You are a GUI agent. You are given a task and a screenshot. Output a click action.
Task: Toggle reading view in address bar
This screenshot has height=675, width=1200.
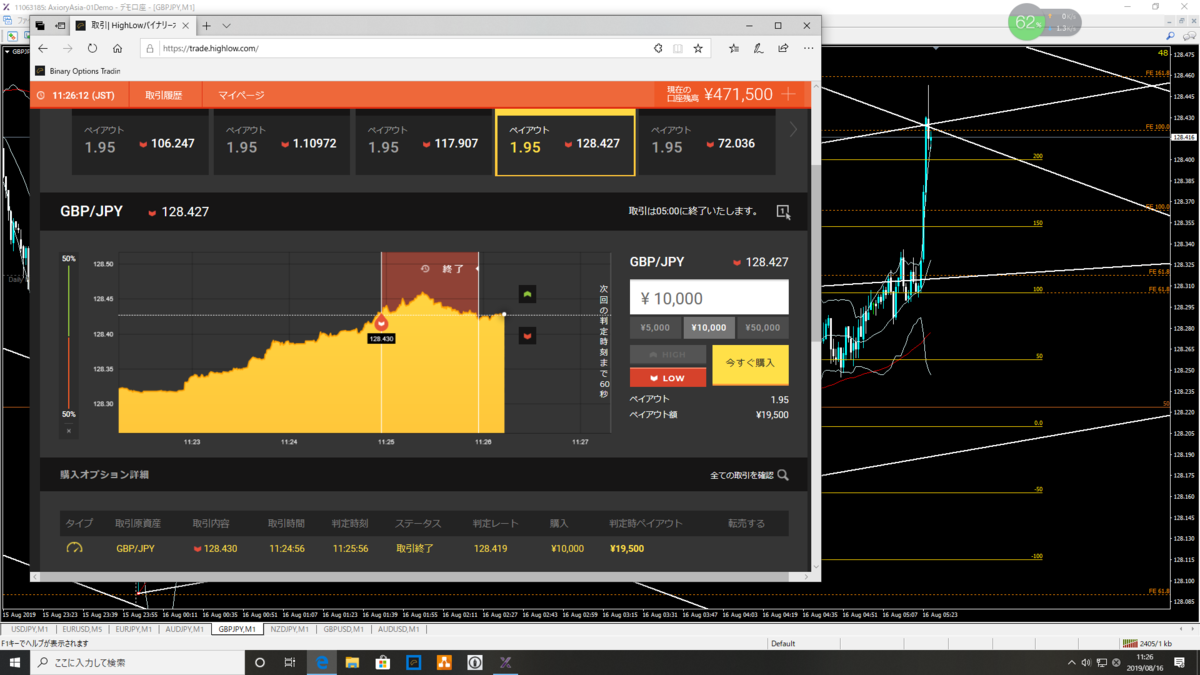678,48
